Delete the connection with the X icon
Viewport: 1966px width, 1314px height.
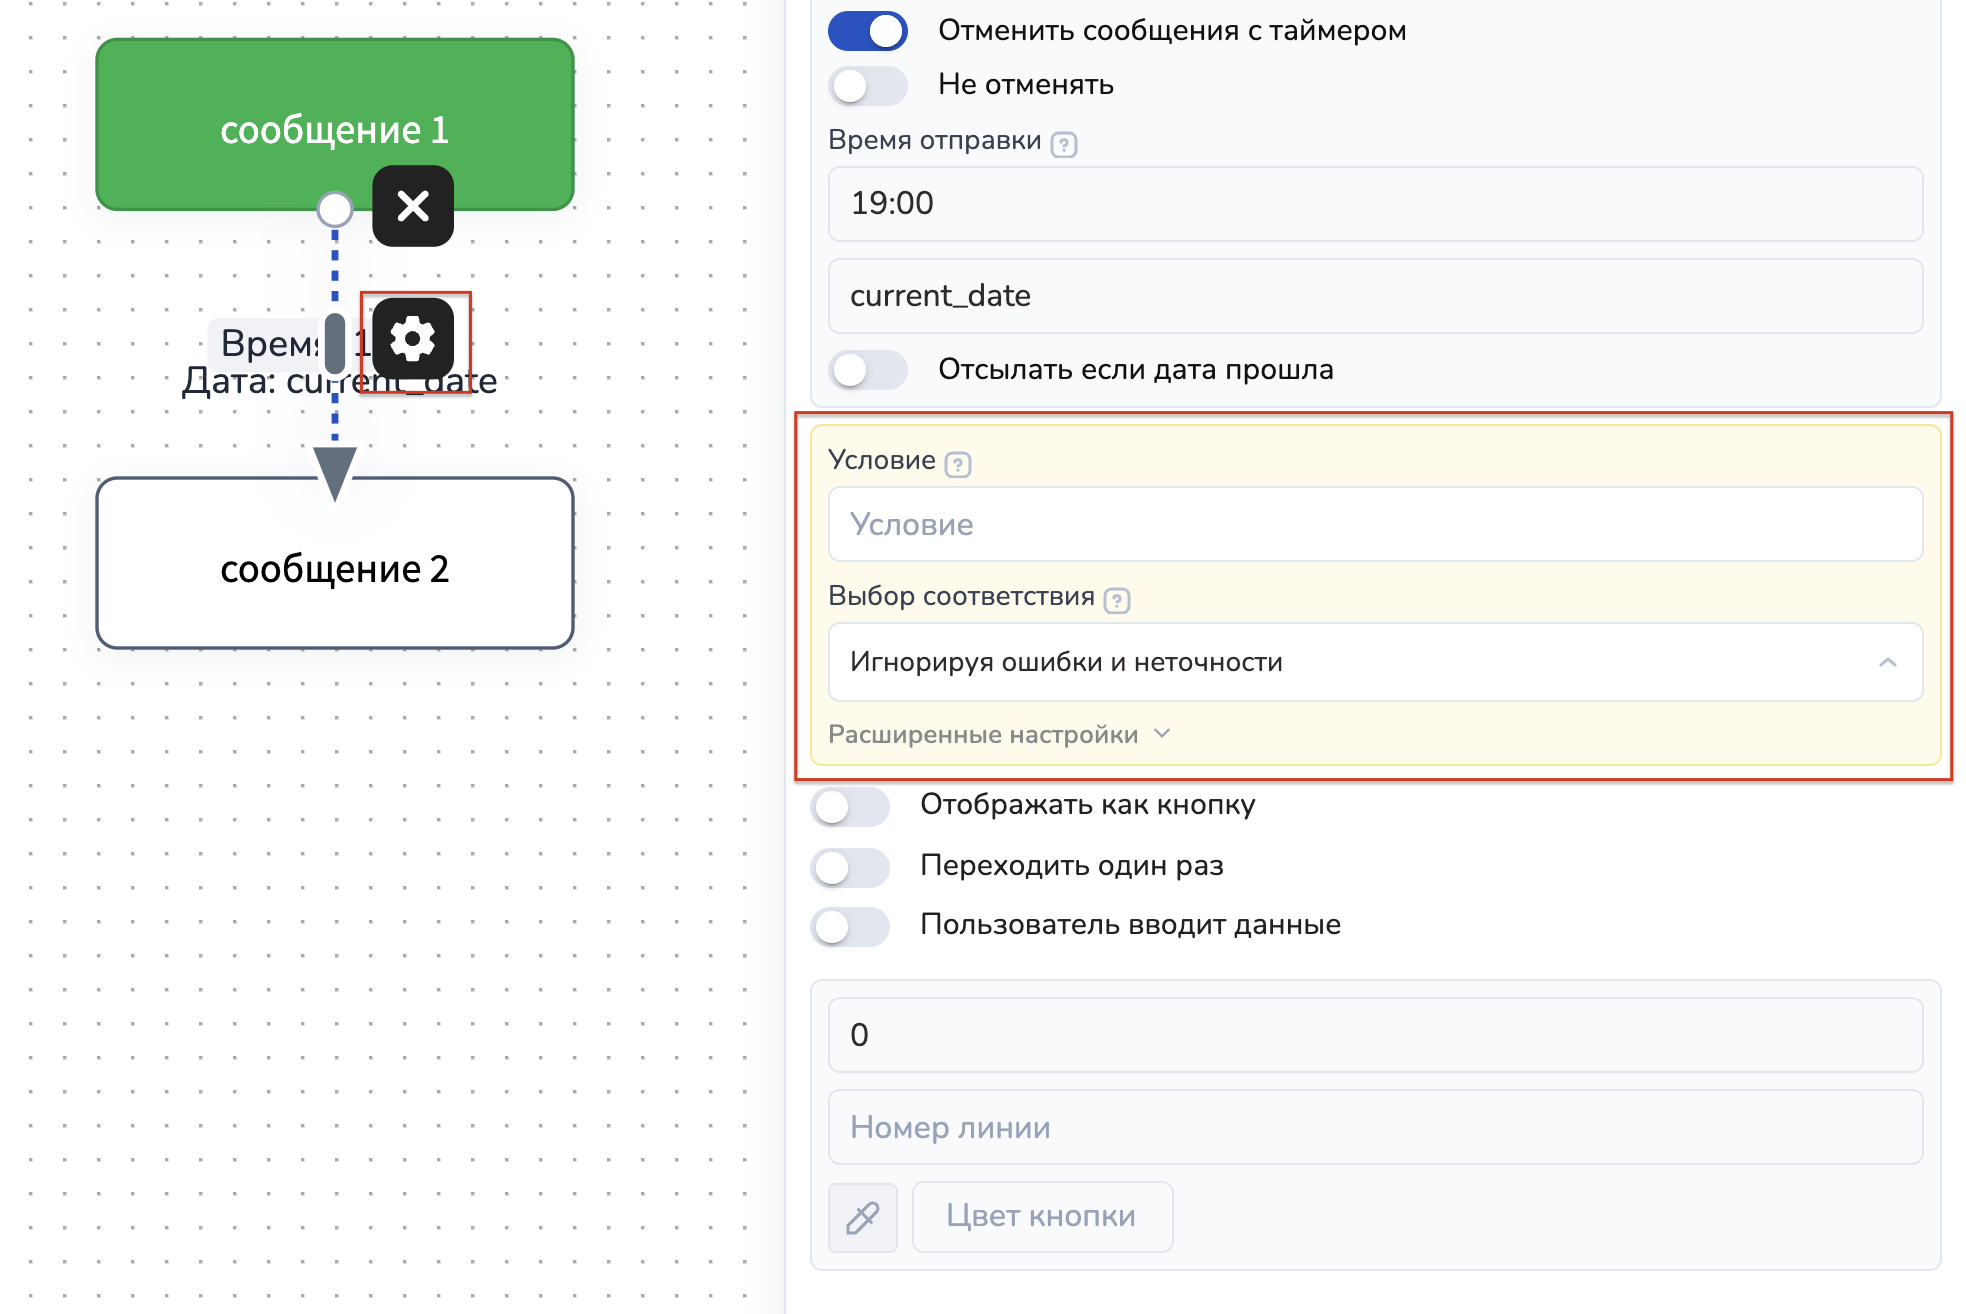[x=413, y=207]
